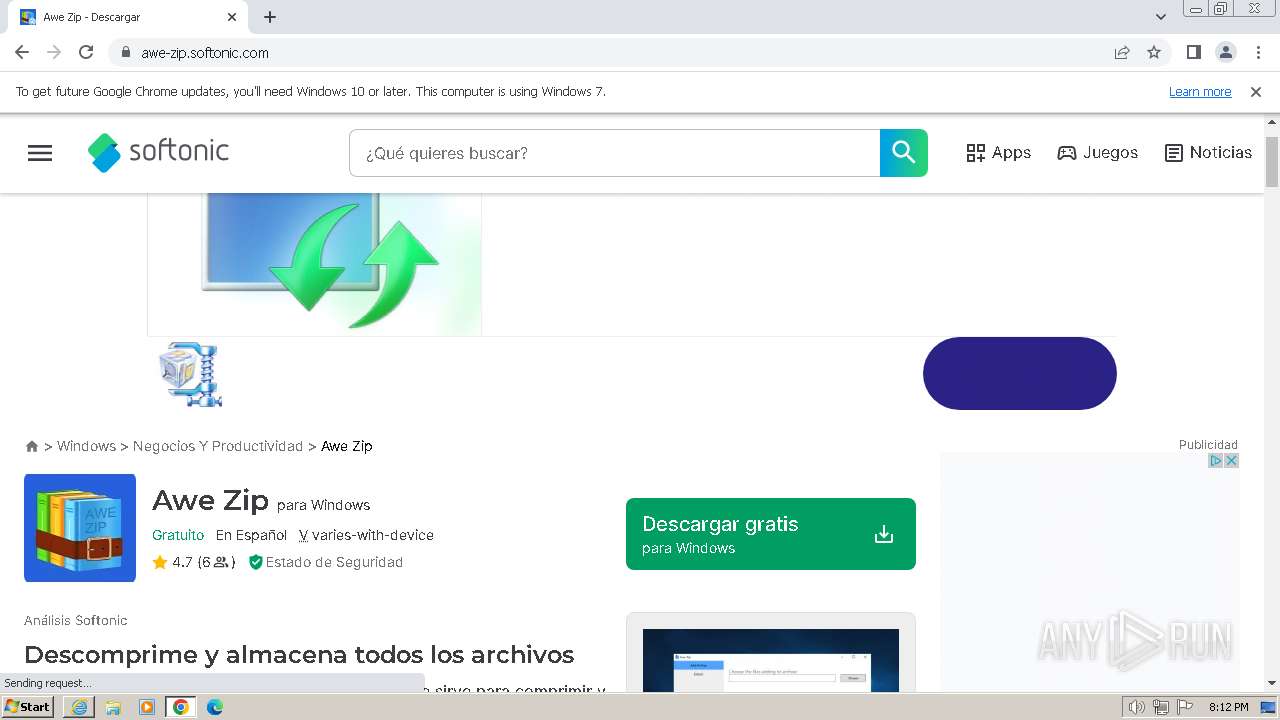Viewport: 1280px width, 720px height.
Task: Click the Estado de Seguridad shield link
Action: [326, 562]
